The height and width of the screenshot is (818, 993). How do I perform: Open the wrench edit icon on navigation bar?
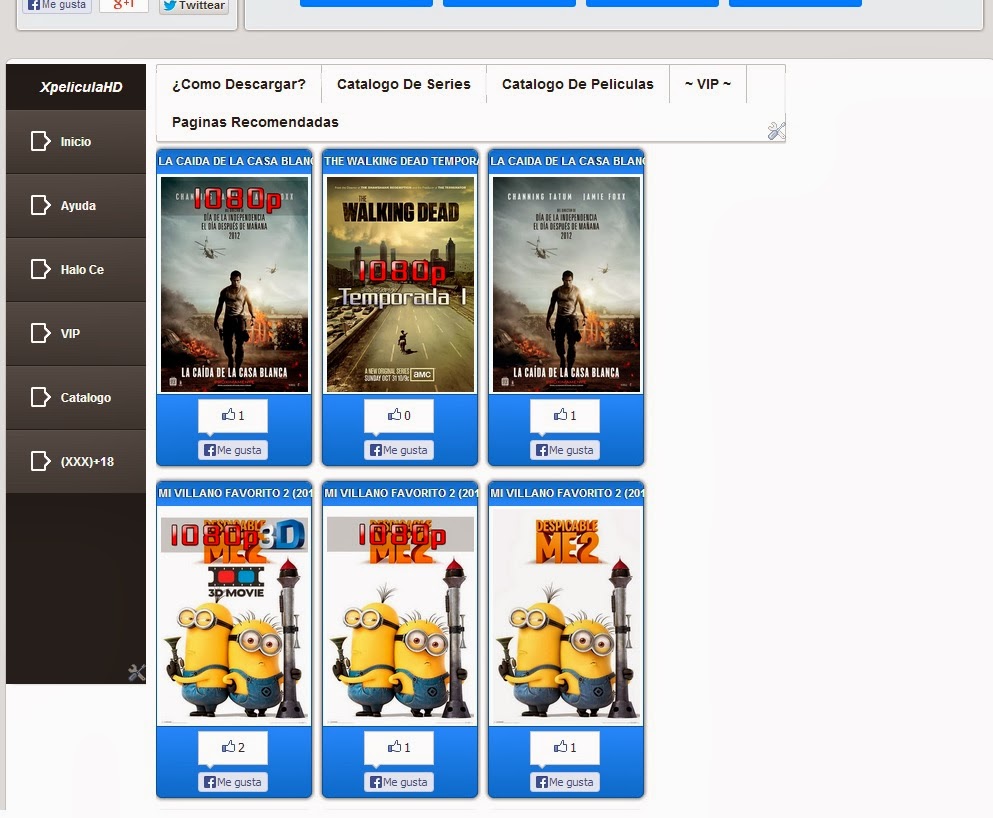click(x=776, y=131)
